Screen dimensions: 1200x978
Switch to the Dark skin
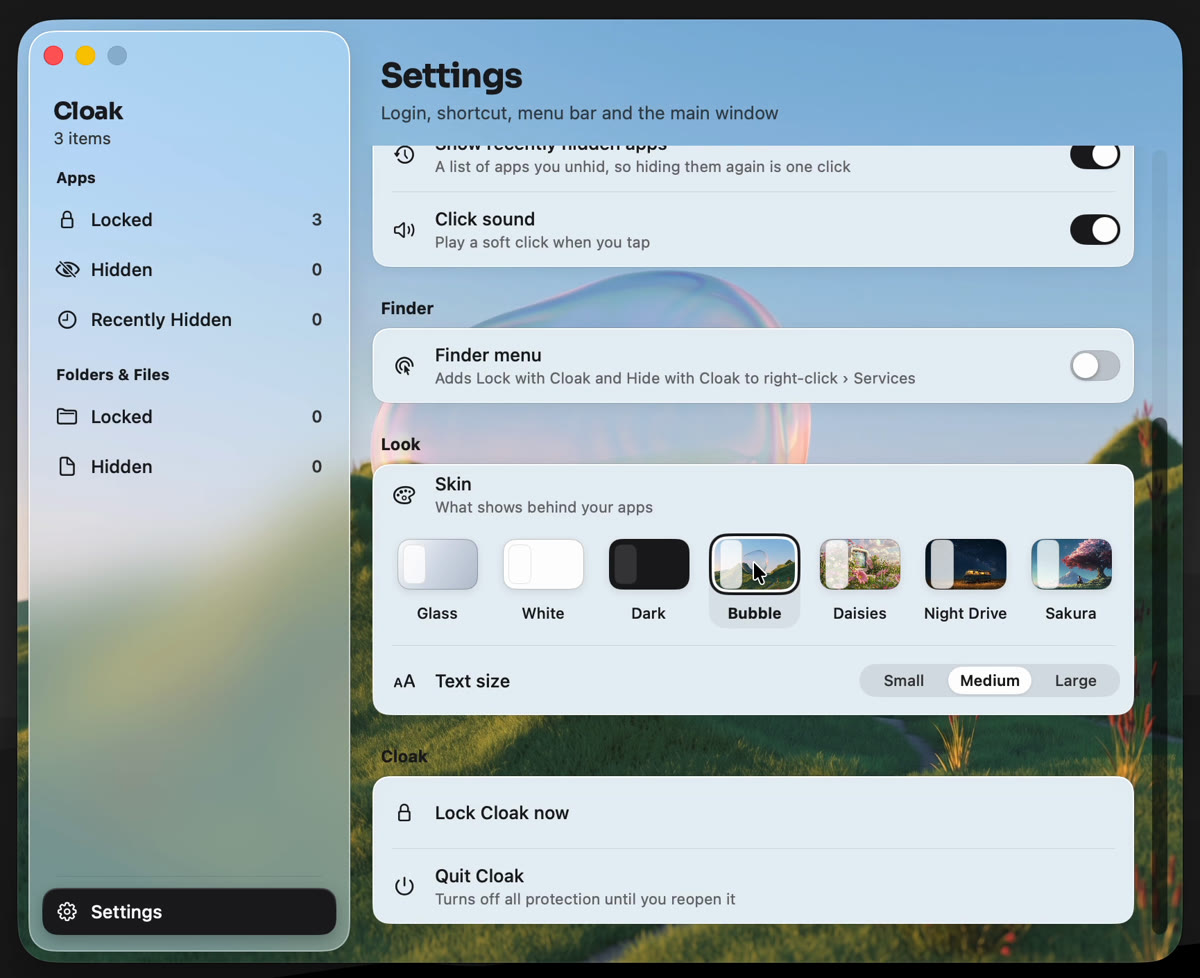[x=649, y=564]
